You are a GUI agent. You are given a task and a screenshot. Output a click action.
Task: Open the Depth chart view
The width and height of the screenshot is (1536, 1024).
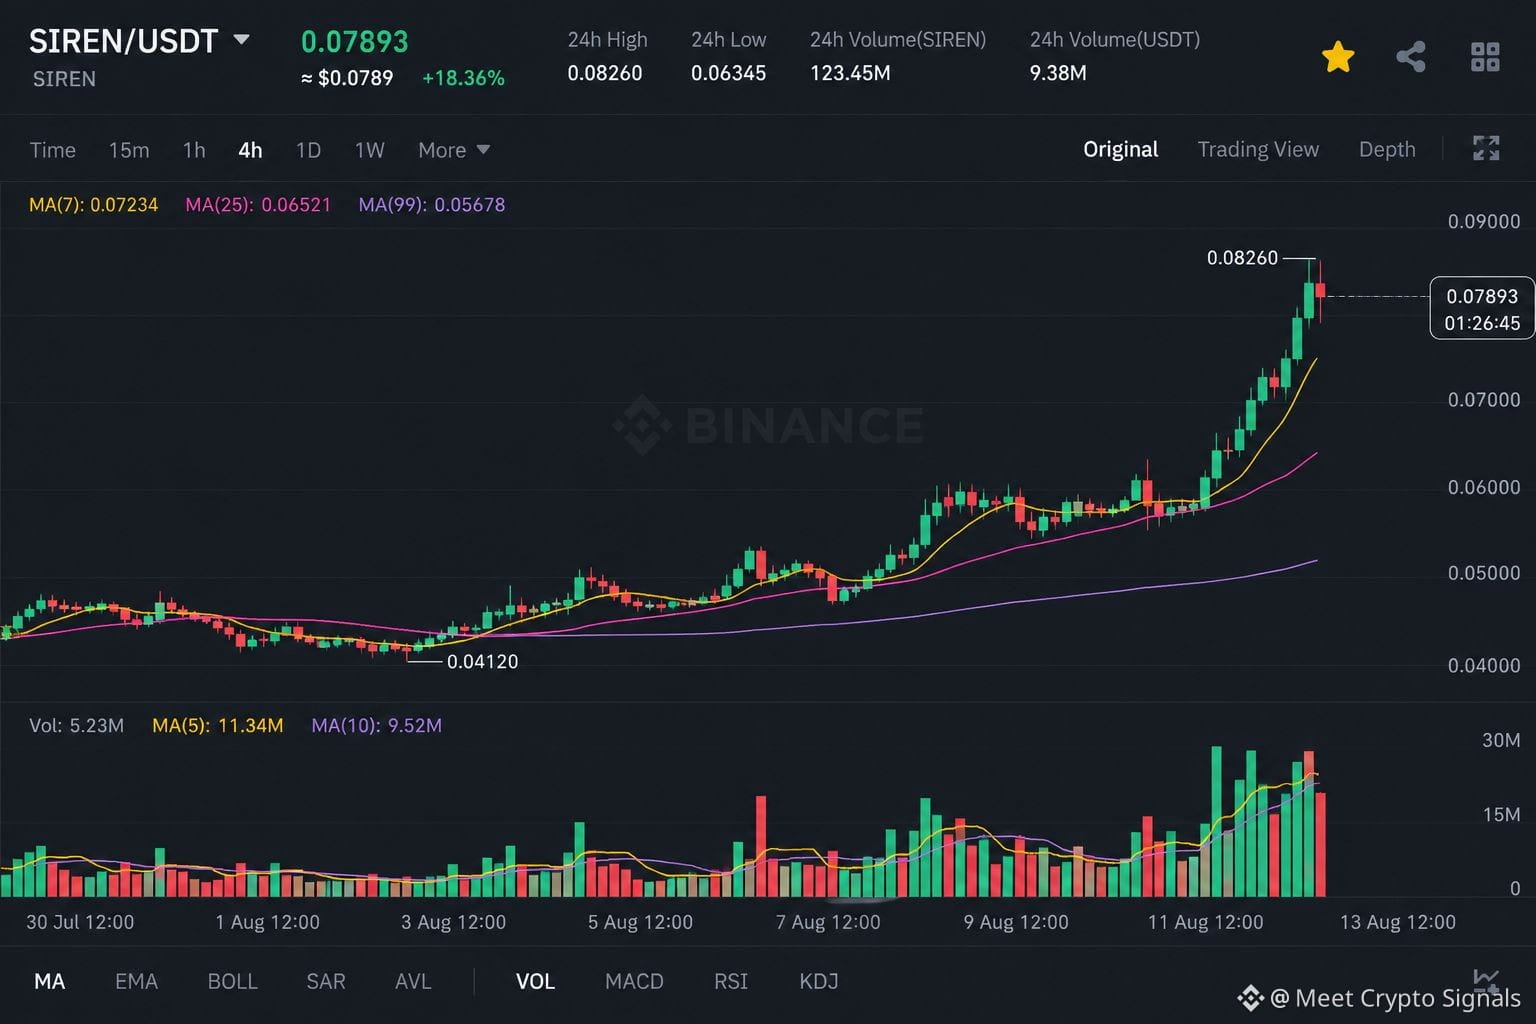(x=1387, y=149)
